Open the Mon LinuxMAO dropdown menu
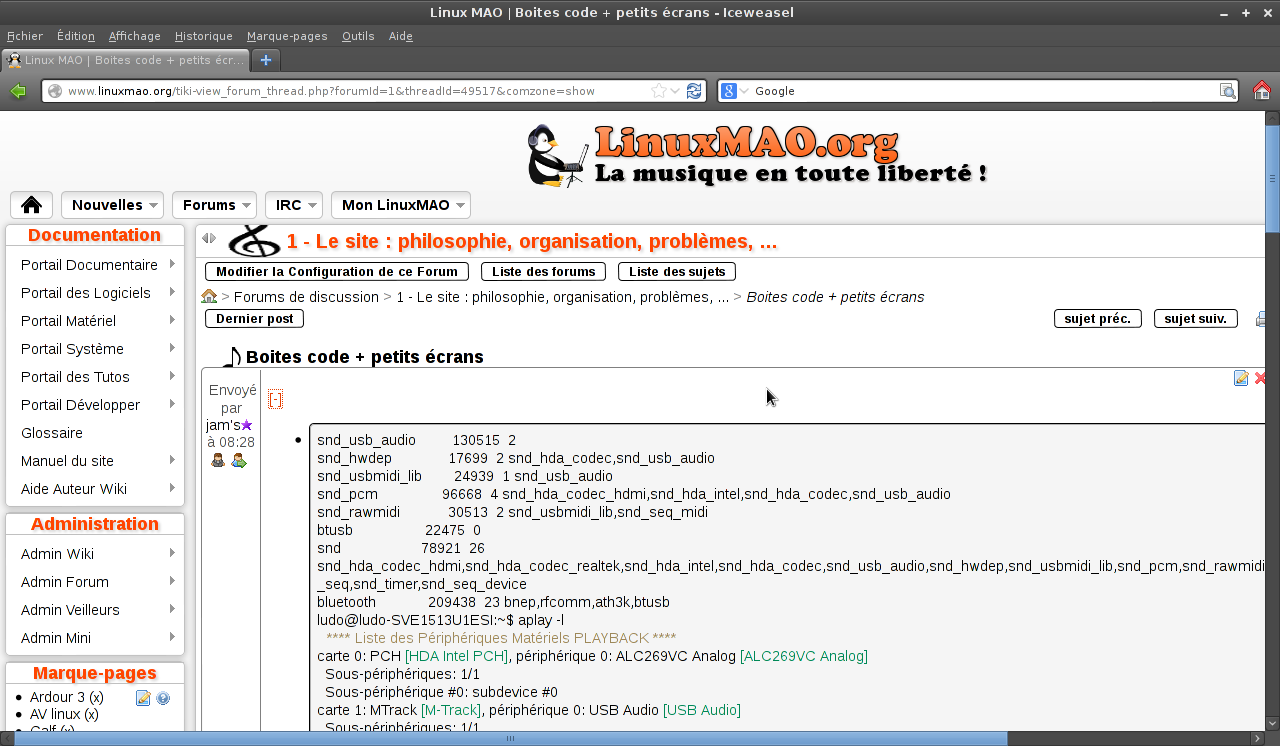 (400, 205)
